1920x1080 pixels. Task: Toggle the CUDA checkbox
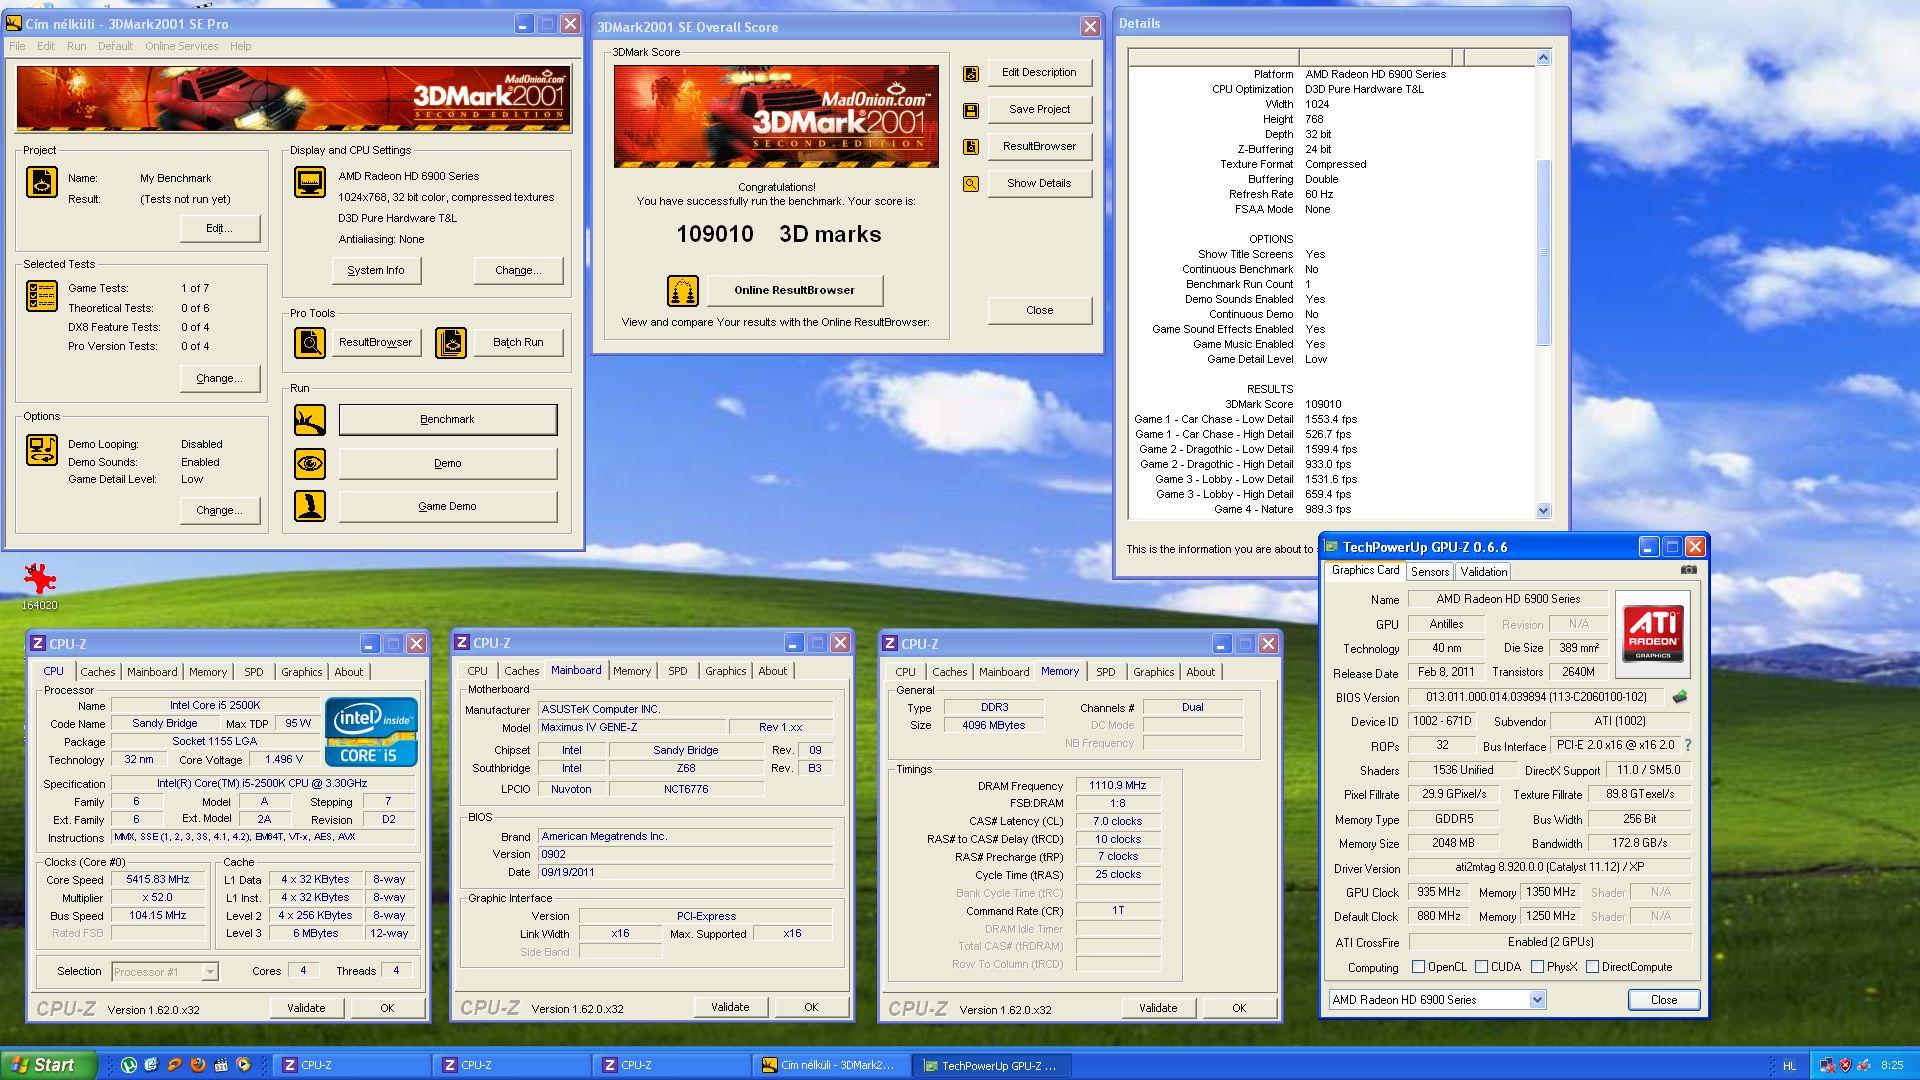click(1481, 967)
